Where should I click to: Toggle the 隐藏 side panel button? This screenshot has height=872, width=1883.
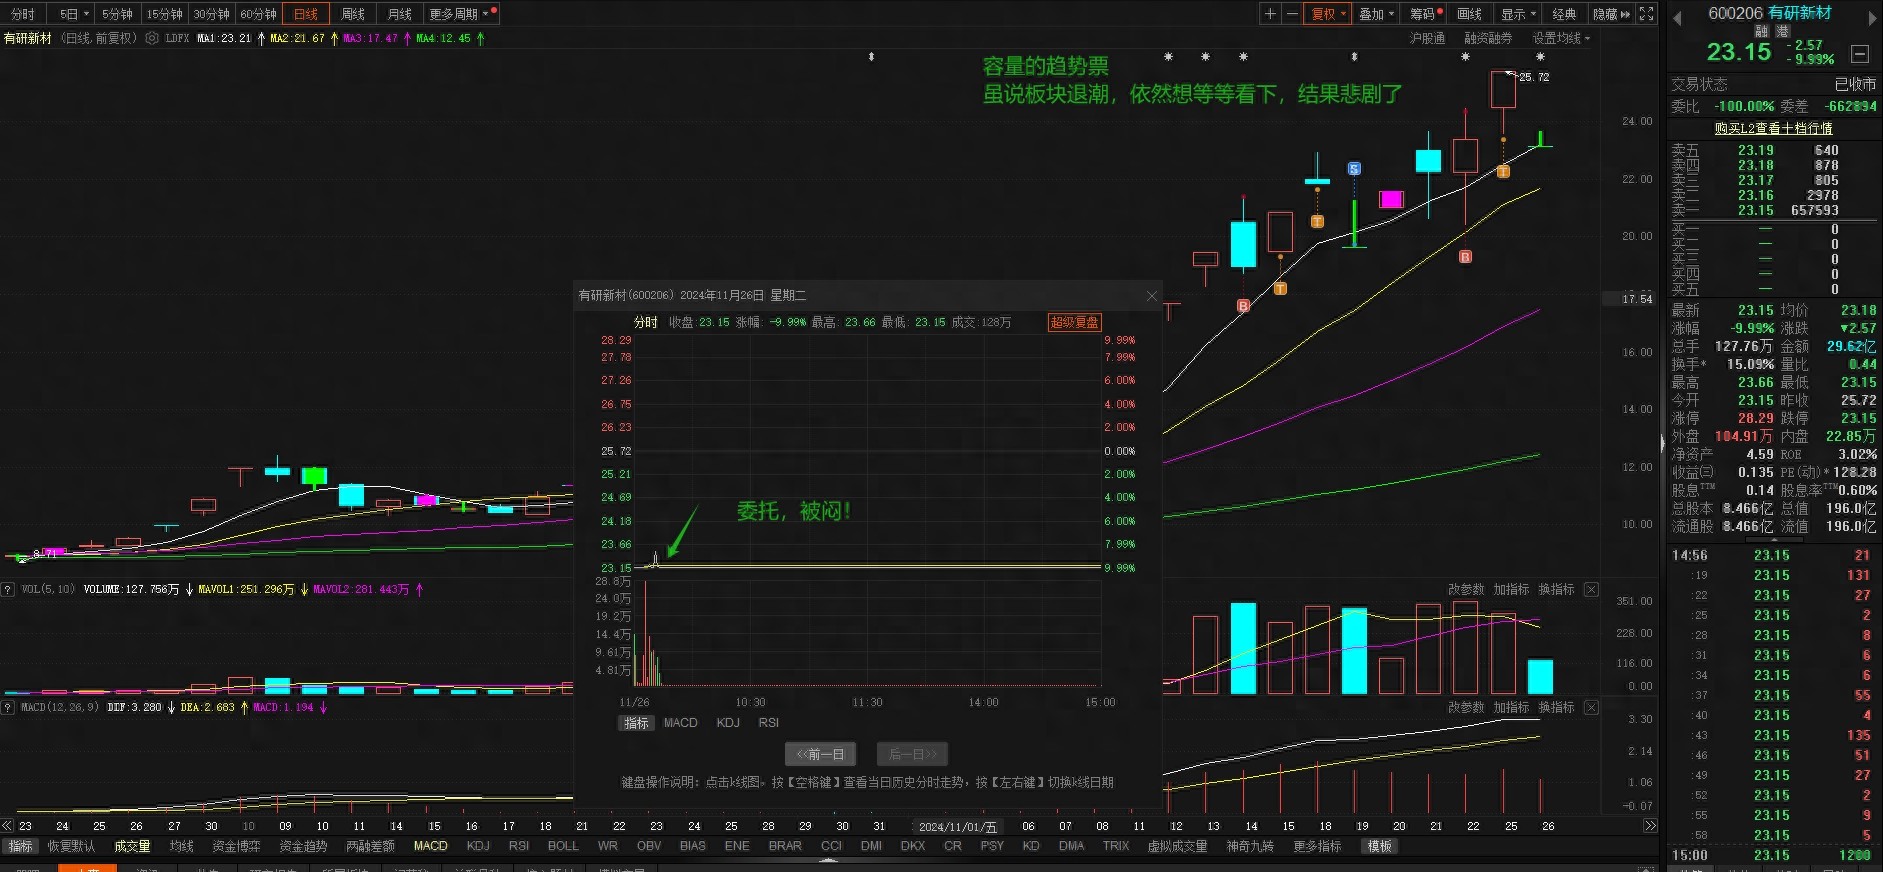[1610, 14]
